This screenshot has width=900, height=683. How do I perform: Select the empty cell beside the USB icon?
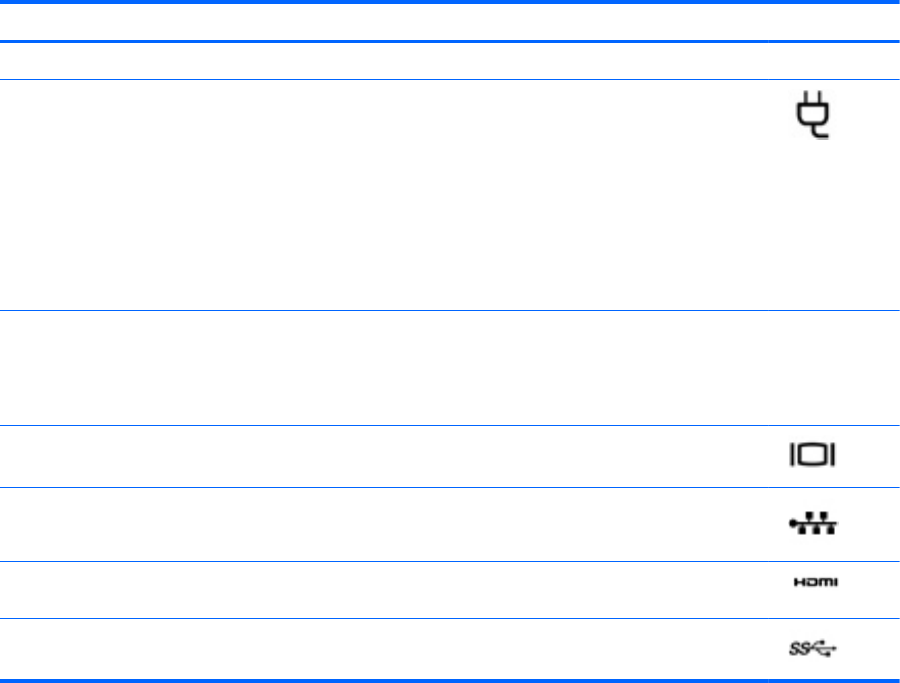pyautogui.click(x=384, y=649)
